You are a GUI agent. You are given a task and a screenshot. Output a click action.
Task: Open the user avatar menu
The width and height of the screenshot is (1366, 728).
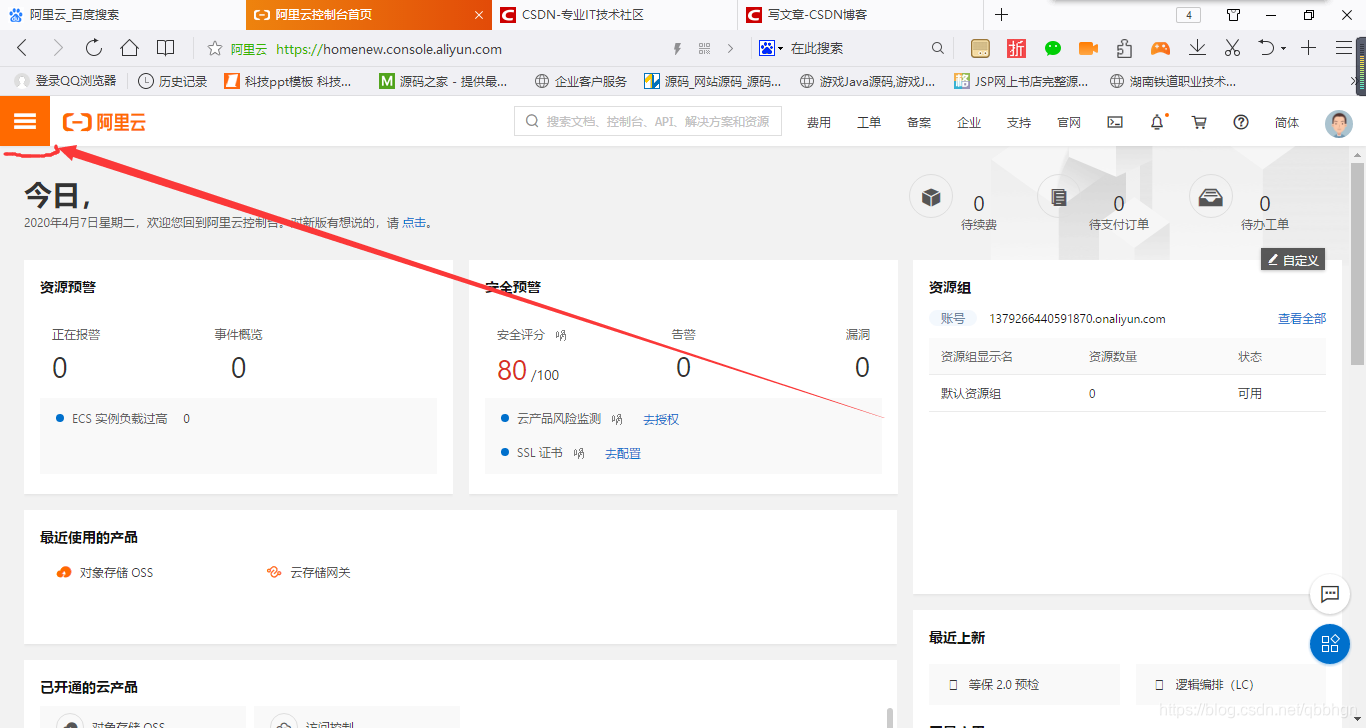(1338, 123)
